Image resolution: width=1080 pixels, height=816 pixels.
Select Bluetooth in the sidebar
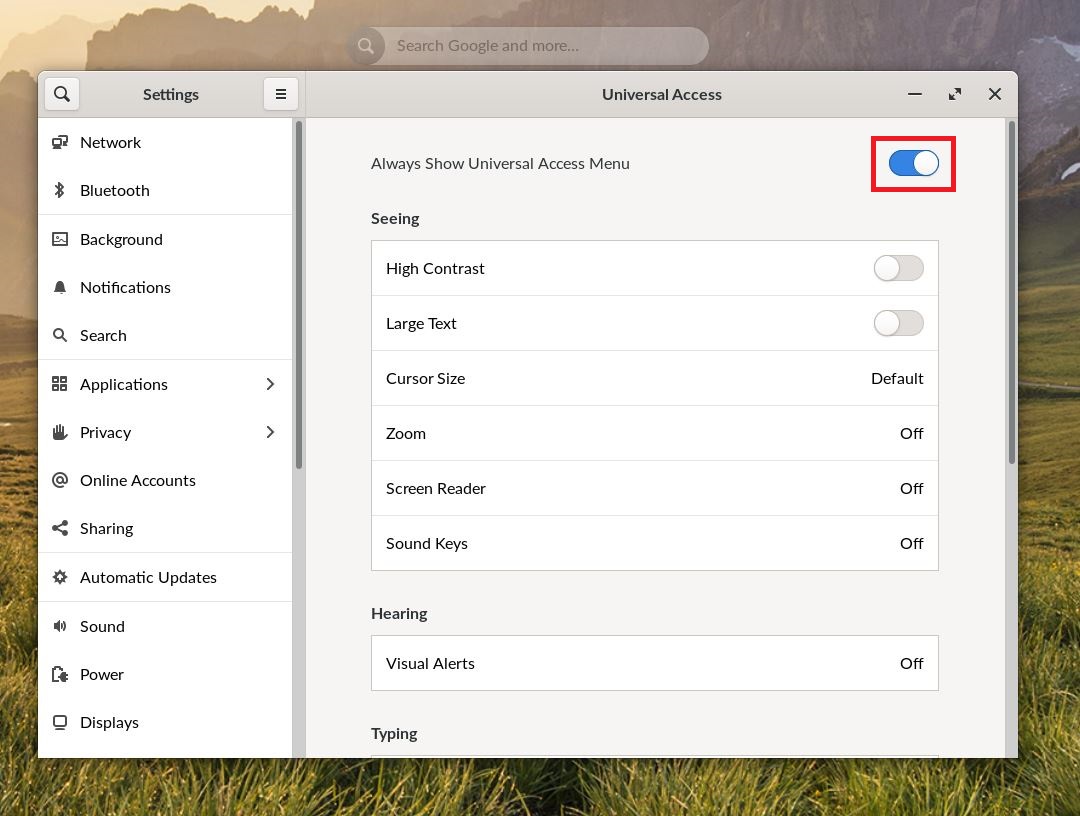coord(165,191)
